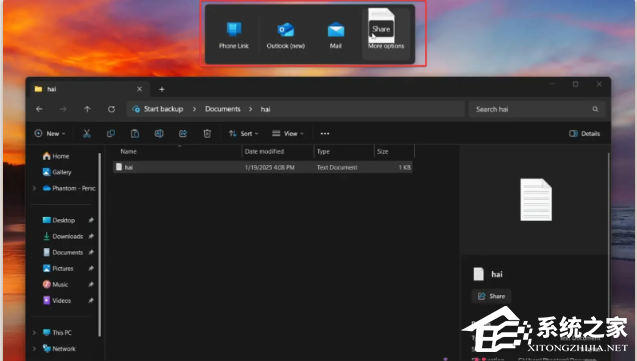Select the hai text document row
637x361 pixels.
coord(262,167)
